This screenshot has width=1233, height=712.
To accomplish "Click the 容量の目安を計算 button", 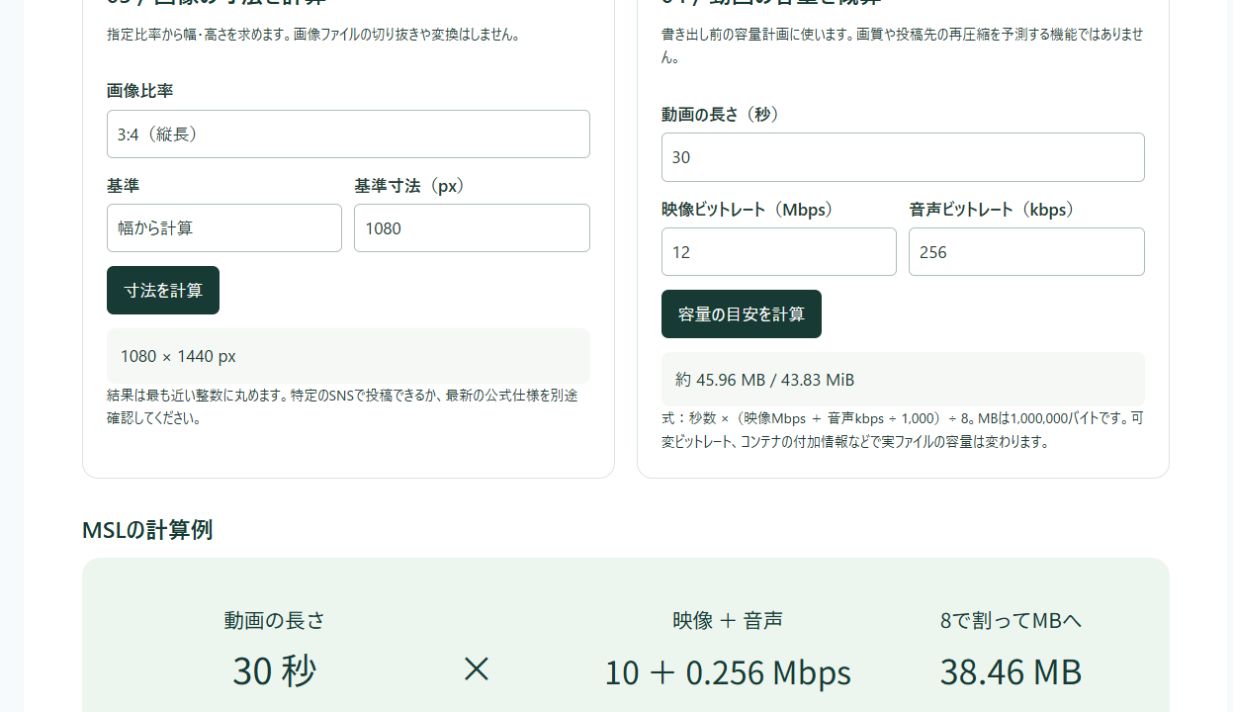I will pos(741,314).
